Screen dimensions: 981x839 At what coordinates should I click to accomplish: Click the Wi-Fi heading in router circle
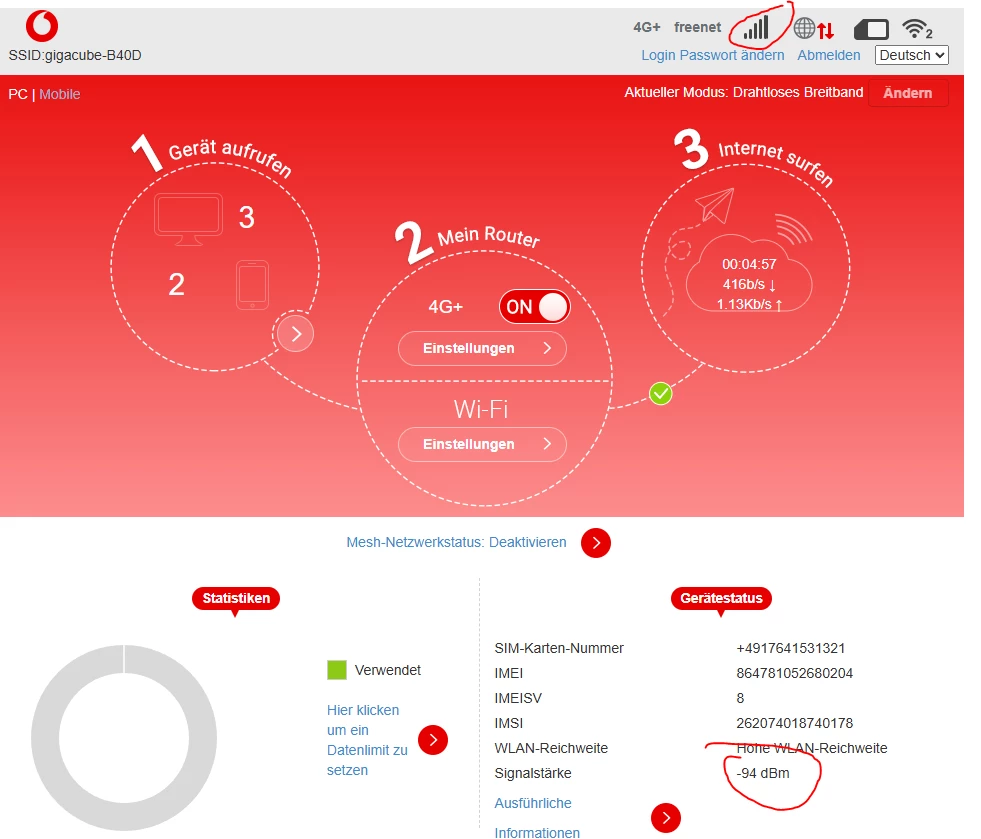(x=480, y=409)
